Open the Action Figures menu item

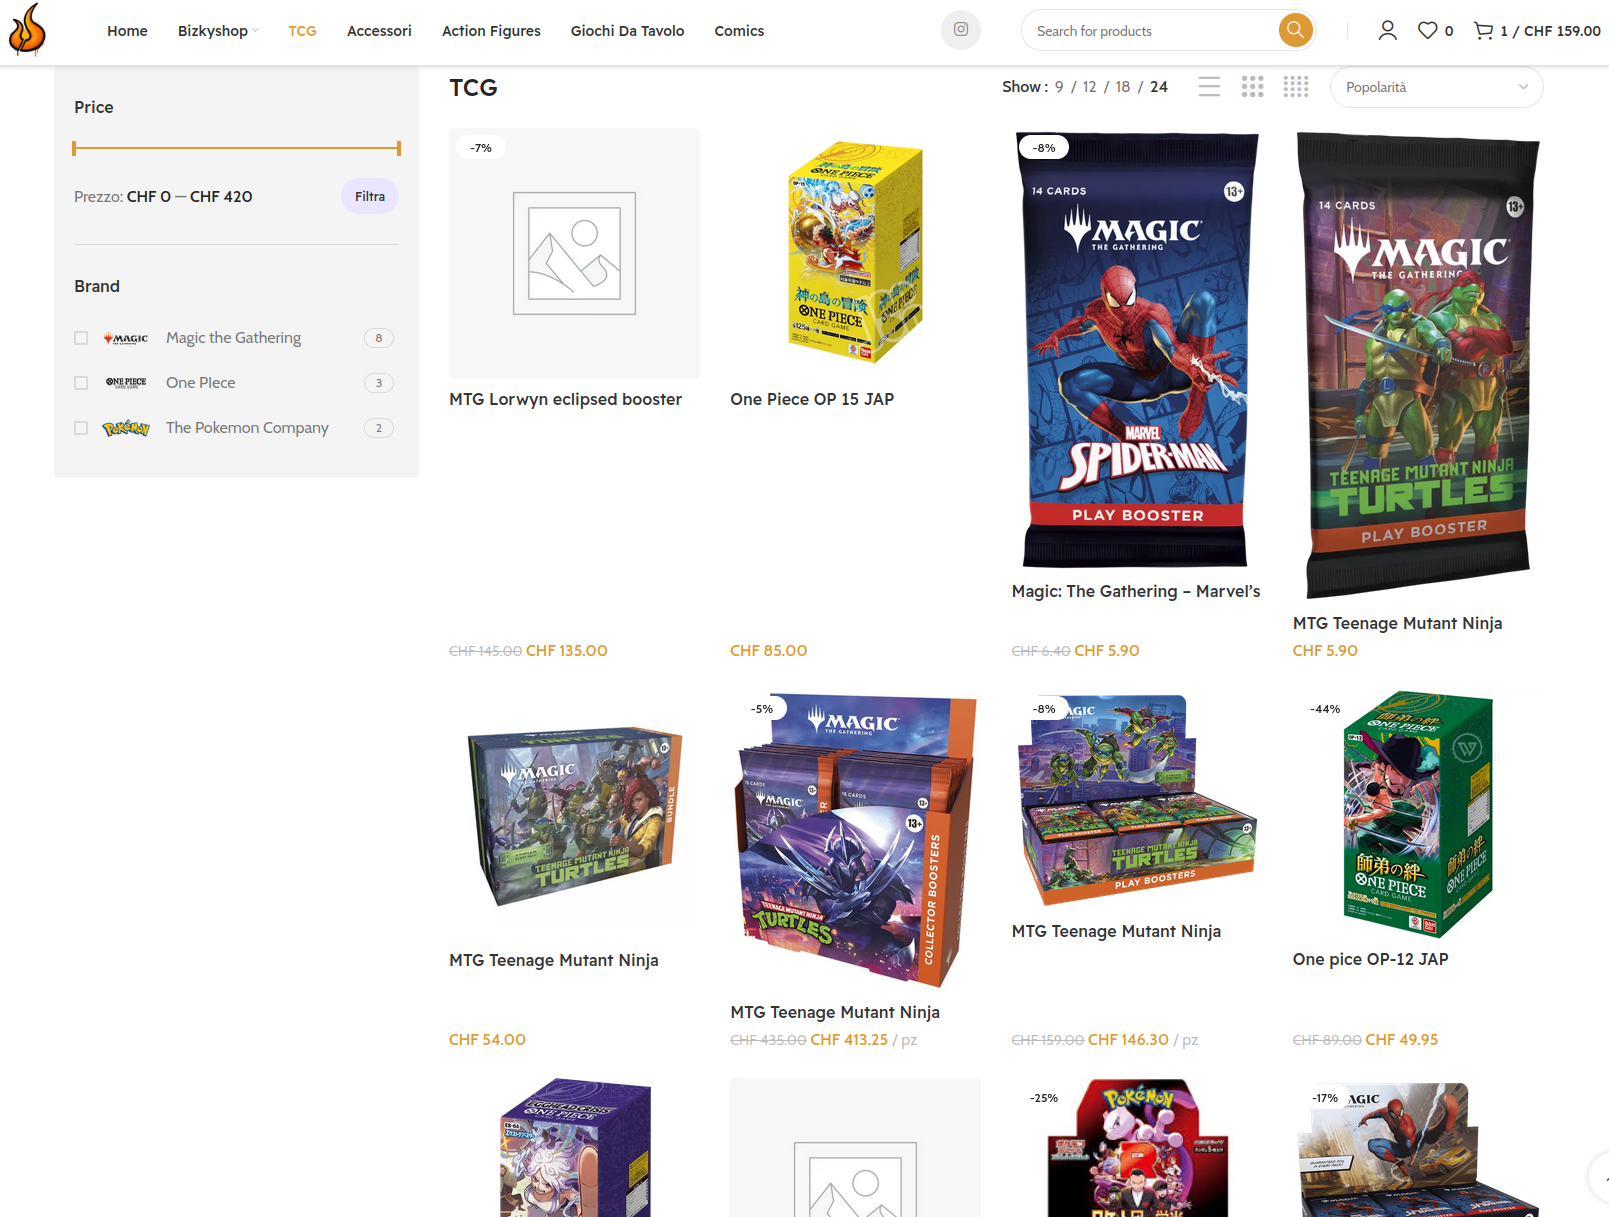pos(491,31)
